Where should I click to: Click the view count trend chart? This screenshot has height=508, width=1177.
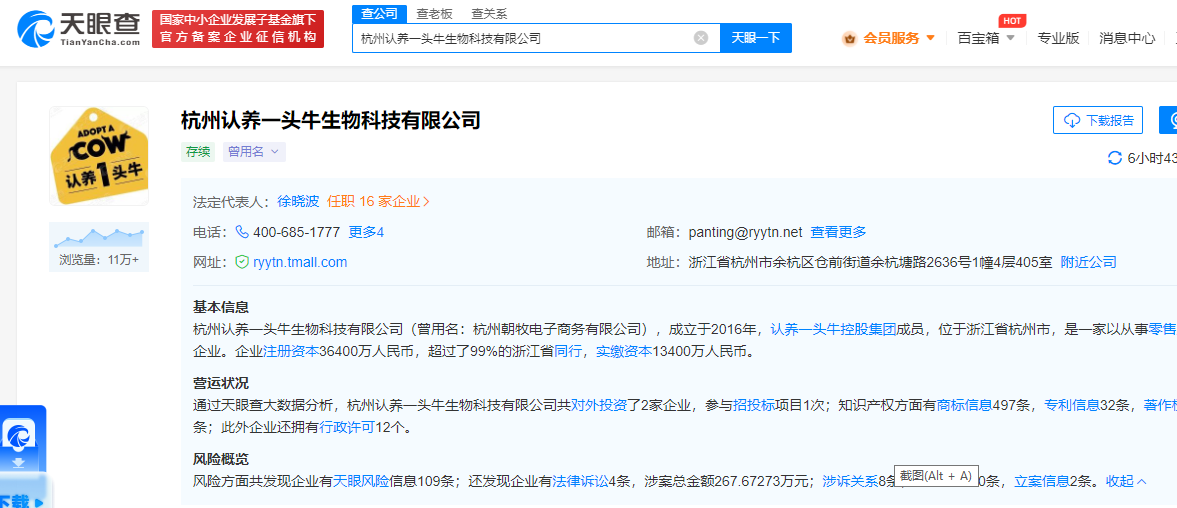pos(99,237)
